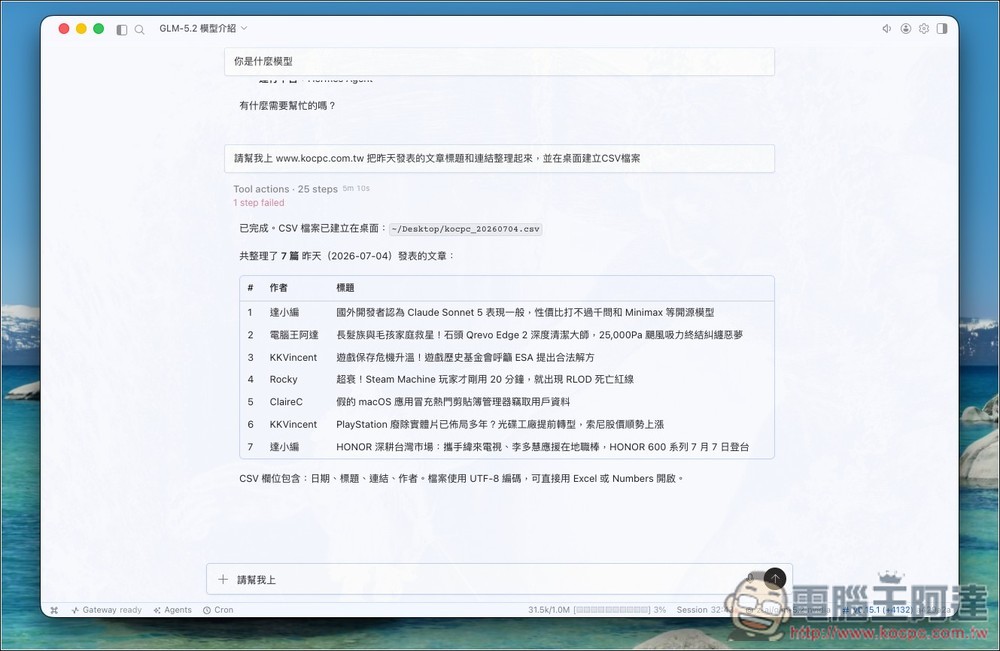Click author ClaireC in row 5
This screenshot has height=651, width=1000.
point(286,402)
